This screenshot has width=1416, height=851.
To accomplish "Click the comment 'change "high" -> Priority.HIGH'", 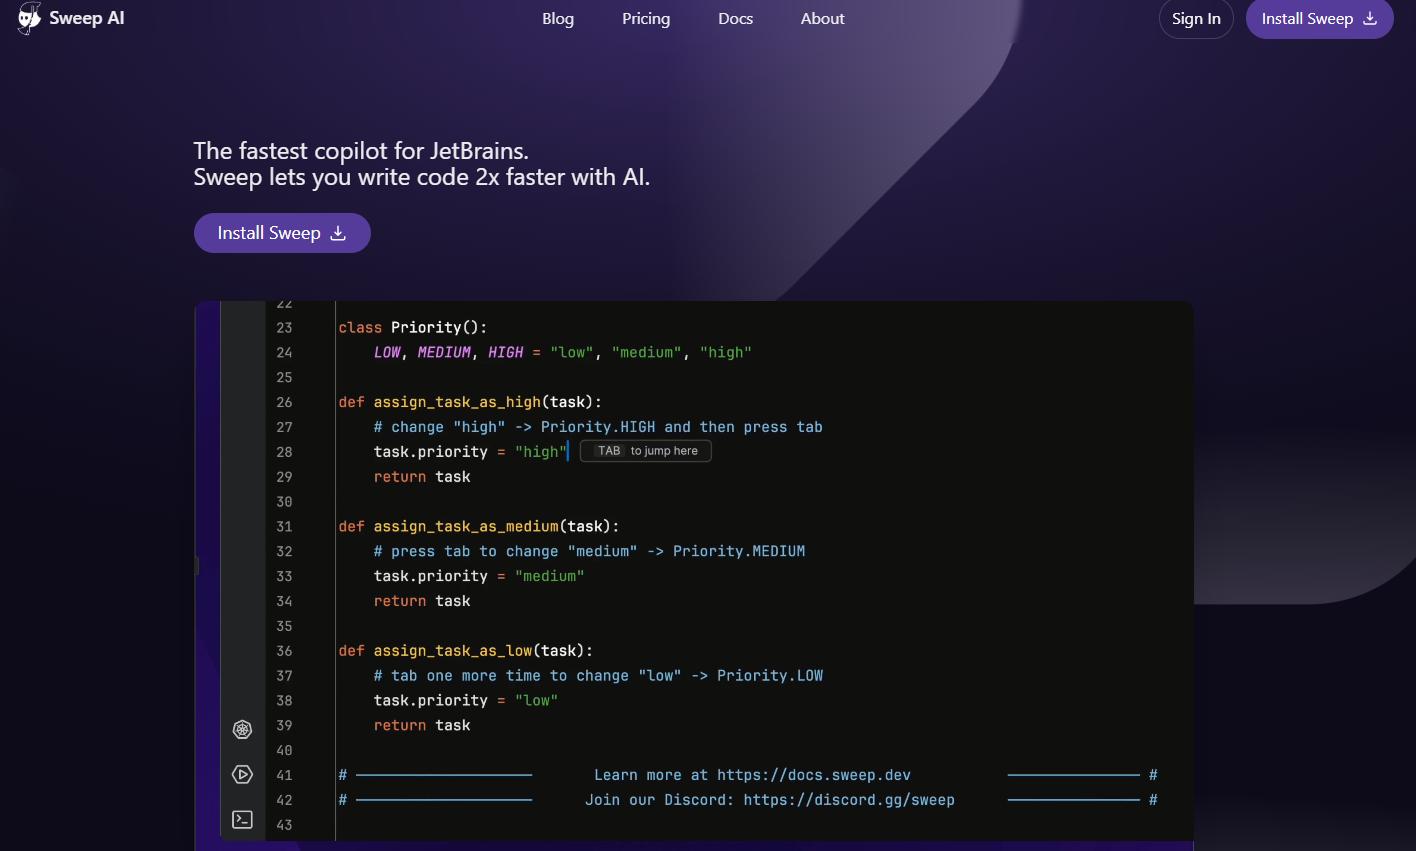I will 598,427.
